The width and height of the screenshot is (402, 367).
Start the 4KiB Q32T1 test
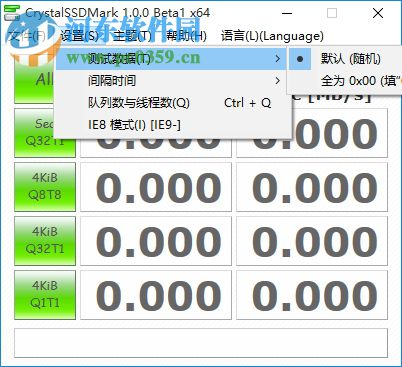(45, 241)
